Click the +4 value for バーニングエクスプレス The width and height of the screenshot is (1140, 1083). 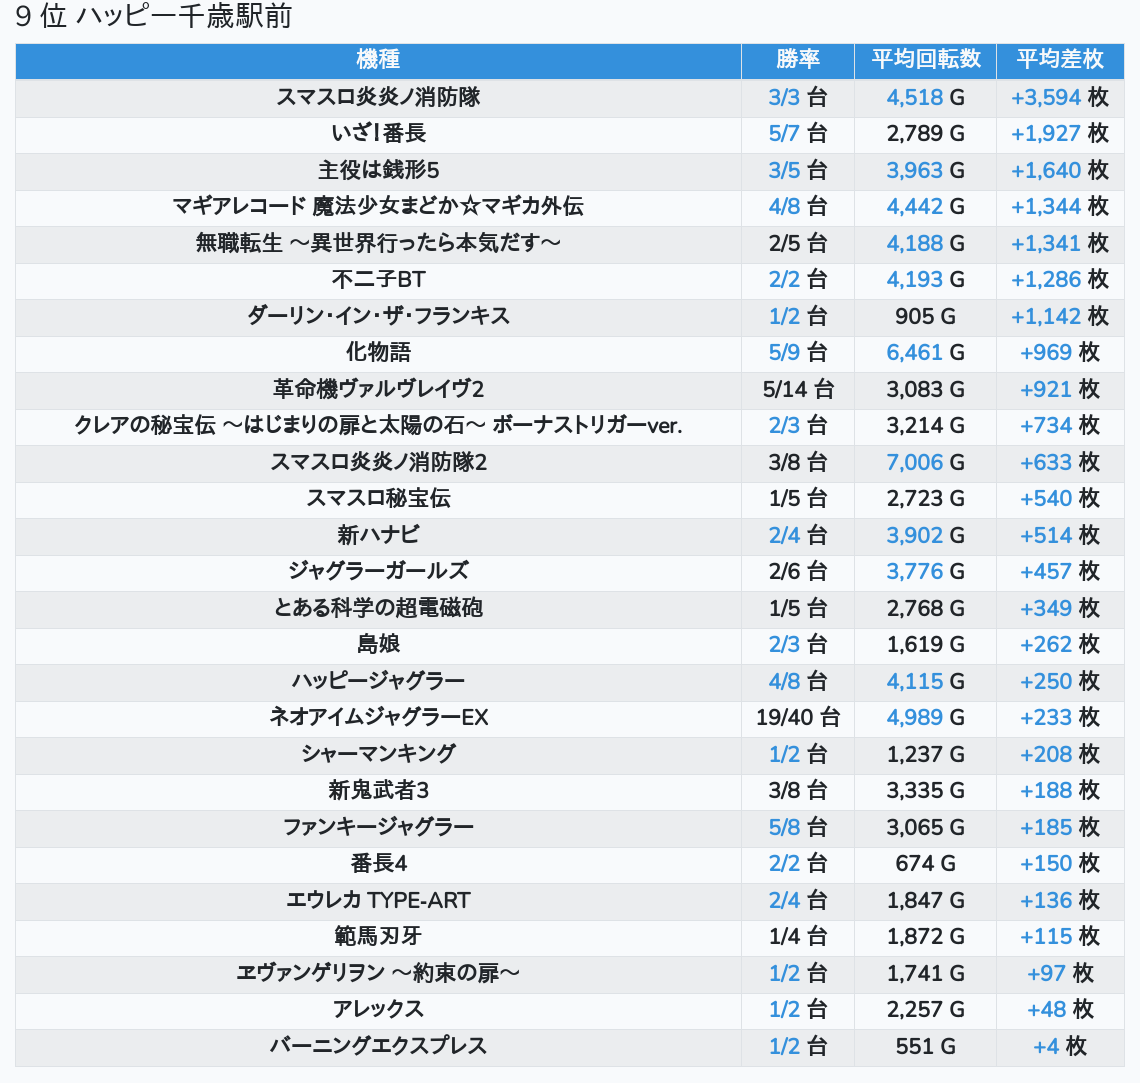coord(1046,1047)
